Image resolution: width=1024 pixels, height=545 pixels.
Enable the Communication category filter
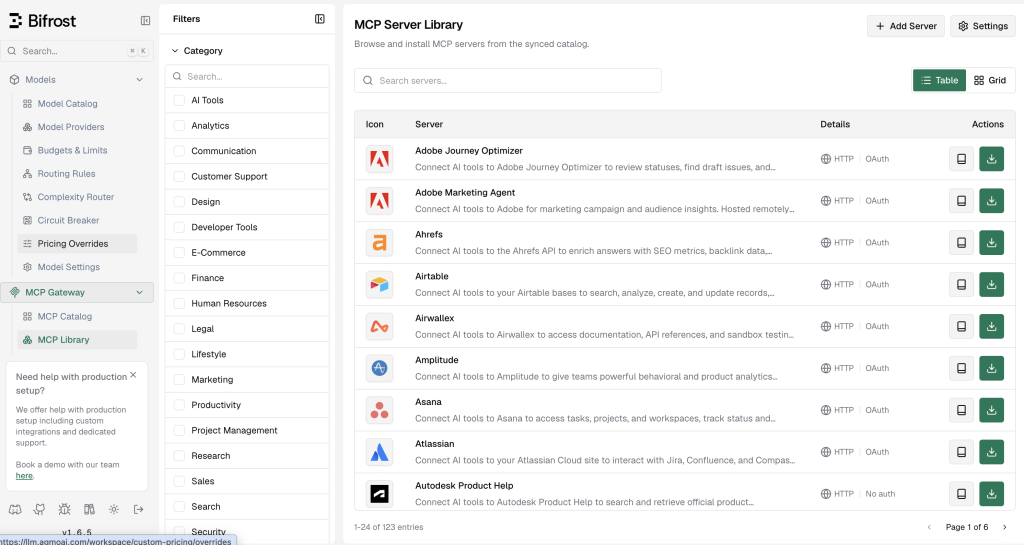tap(179, 151)
